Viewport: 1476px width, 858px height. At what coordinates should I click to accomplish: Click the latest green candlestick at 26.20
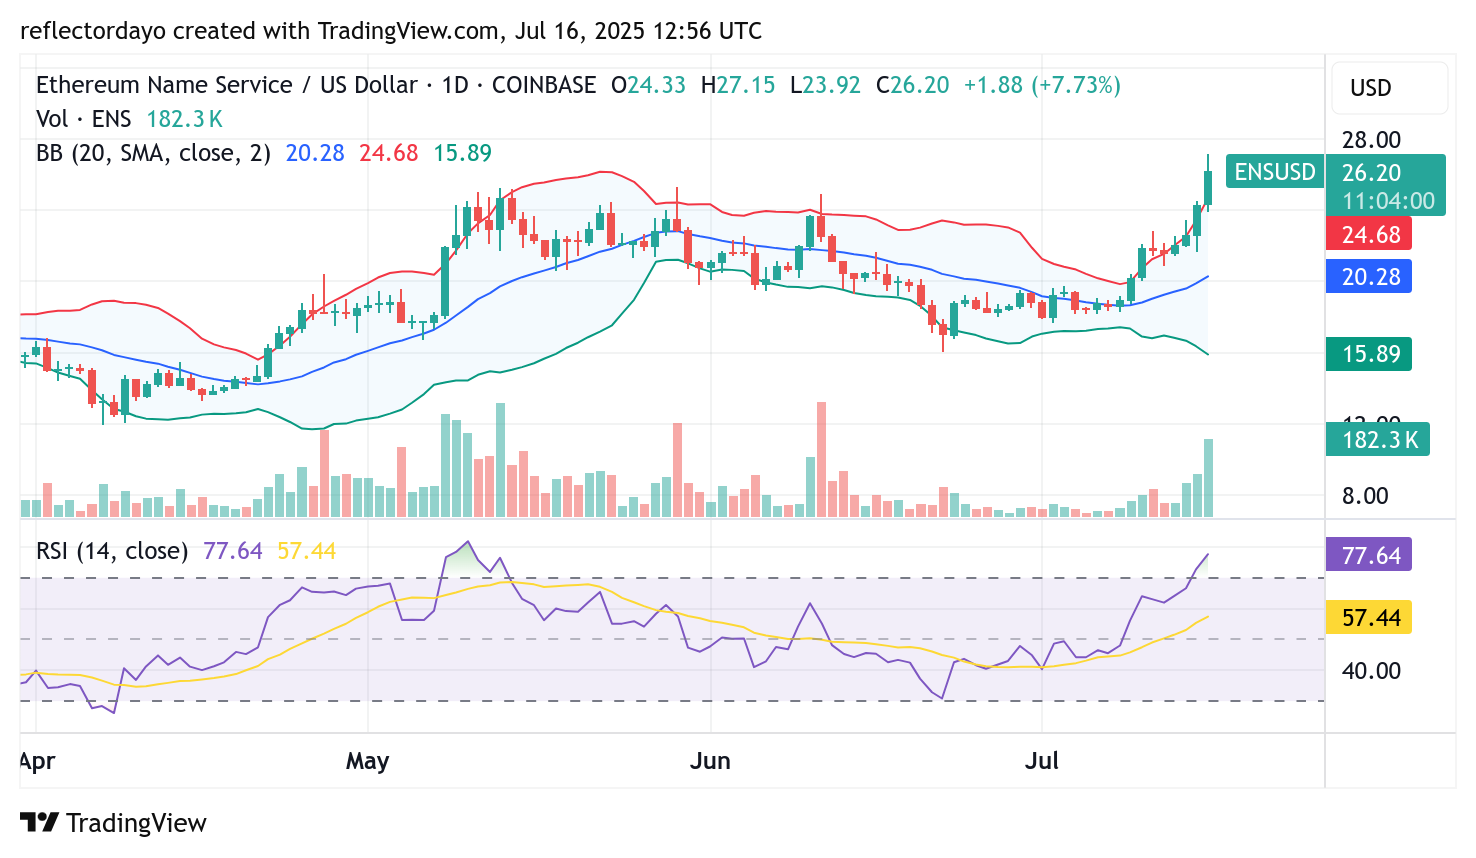pyautogui.click(x=1208, y=187)
